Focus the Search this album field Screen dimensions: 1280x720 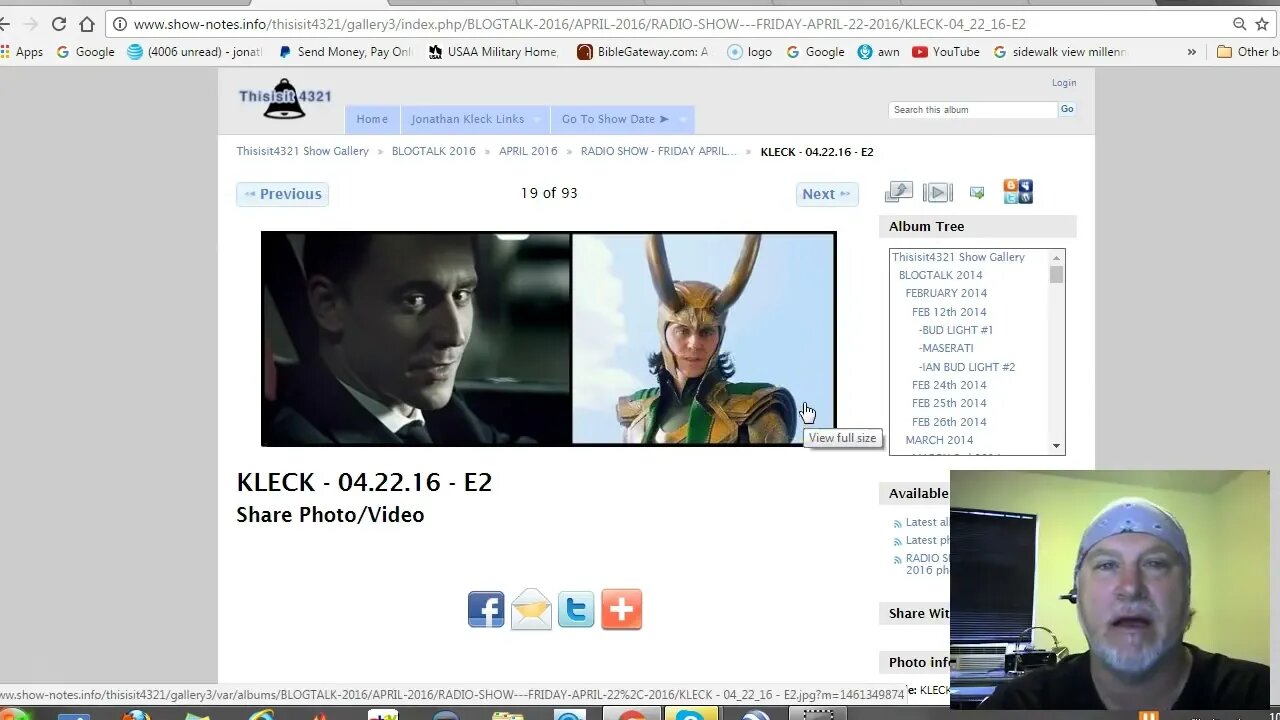973,110
